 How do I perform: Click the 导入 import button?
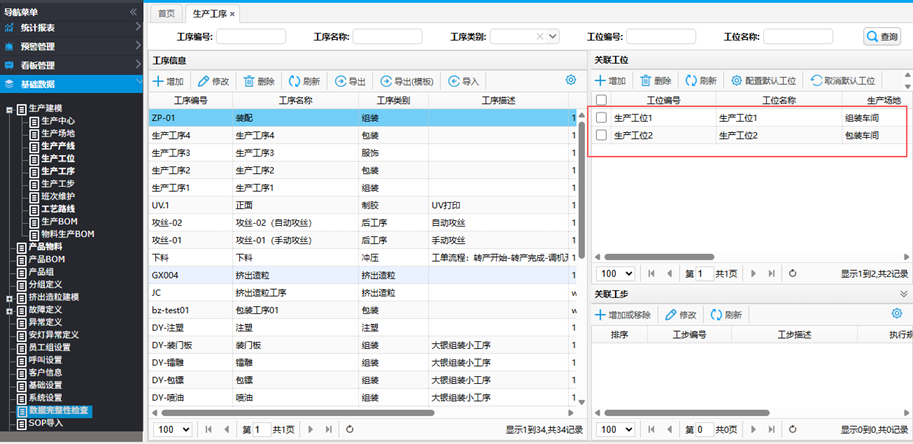[463, 81]
